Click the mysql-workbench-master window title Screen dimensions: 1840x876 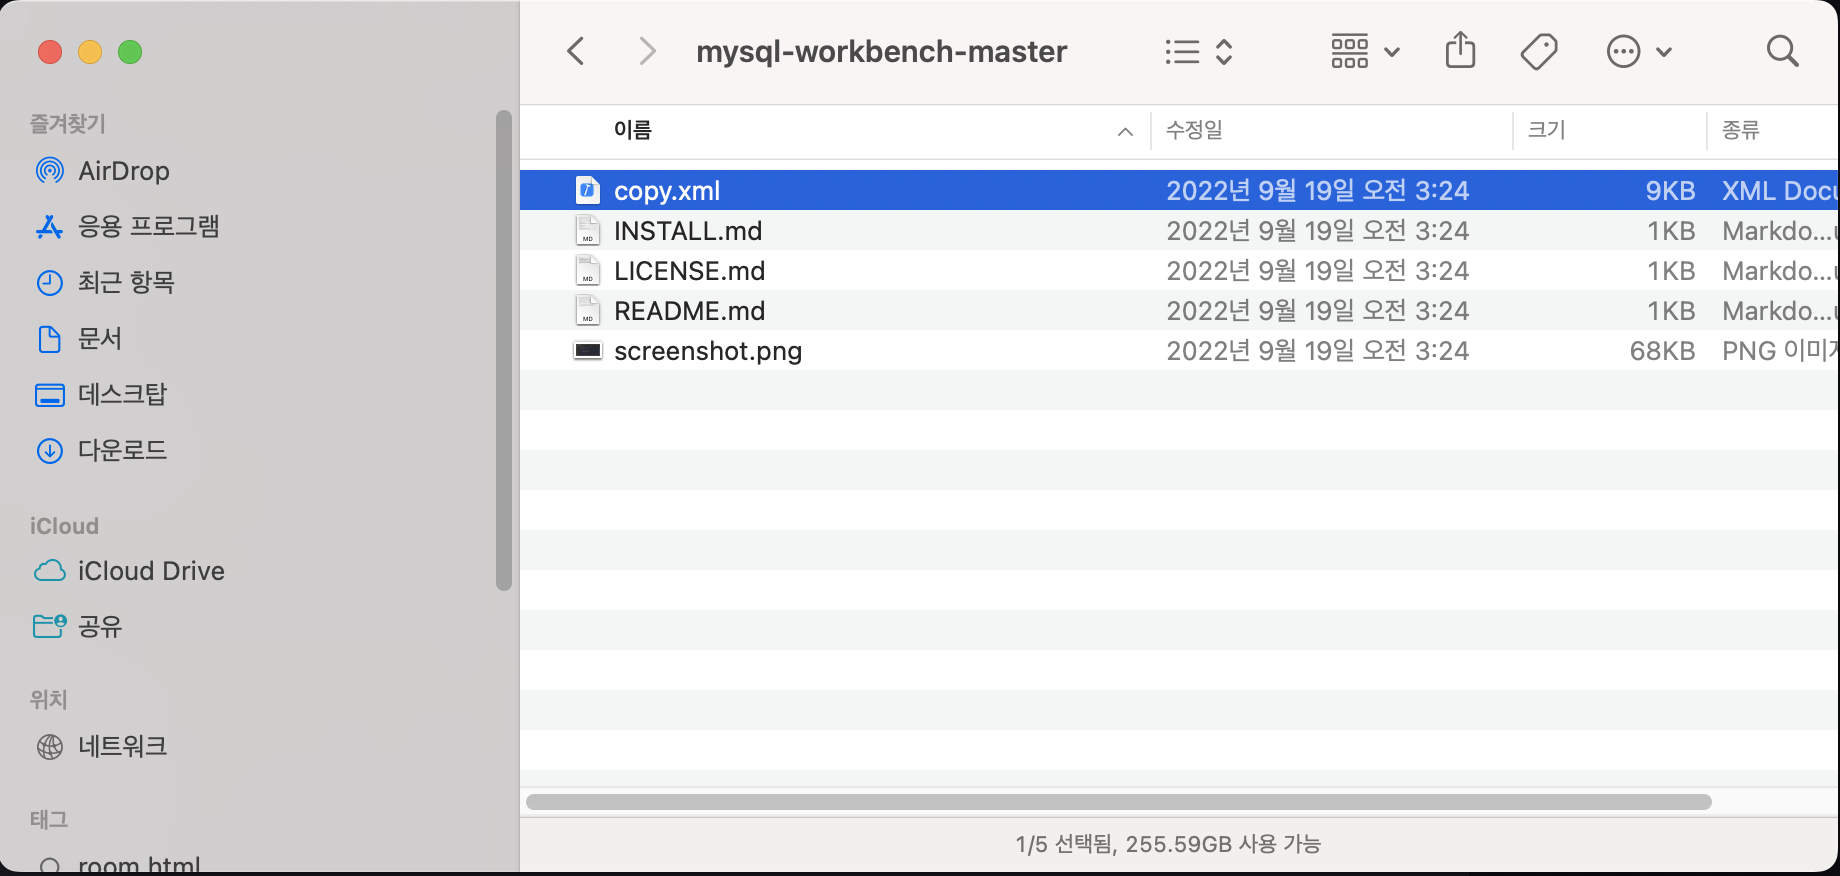(x=881, y=51)
